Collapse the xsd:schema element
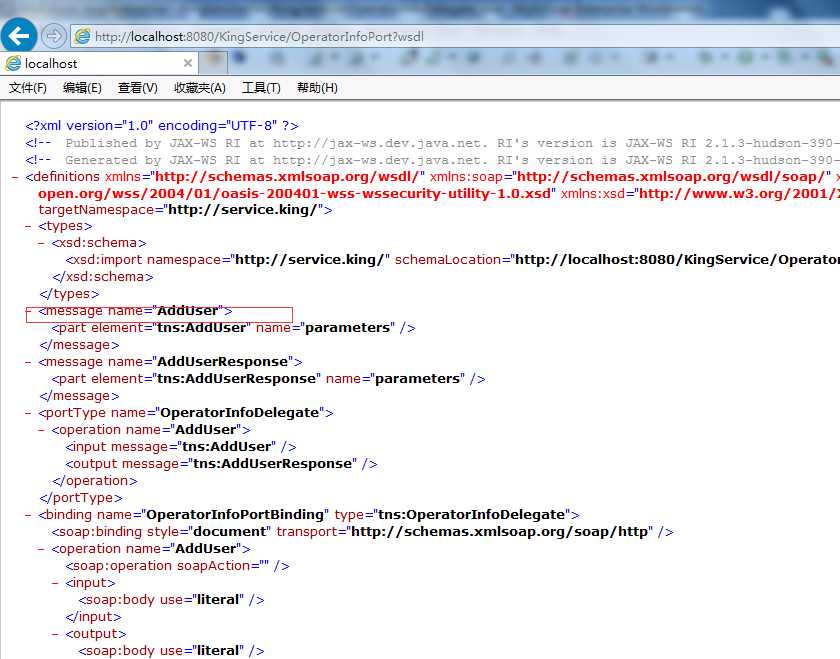The height and width of the screenshot is (659, 840). tap(41, 243)
